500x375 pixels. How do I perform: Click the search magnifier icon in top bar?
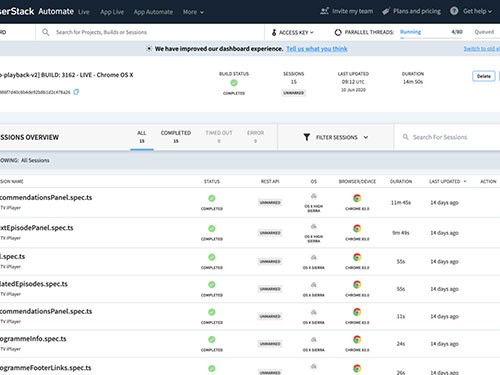point(46,32)
